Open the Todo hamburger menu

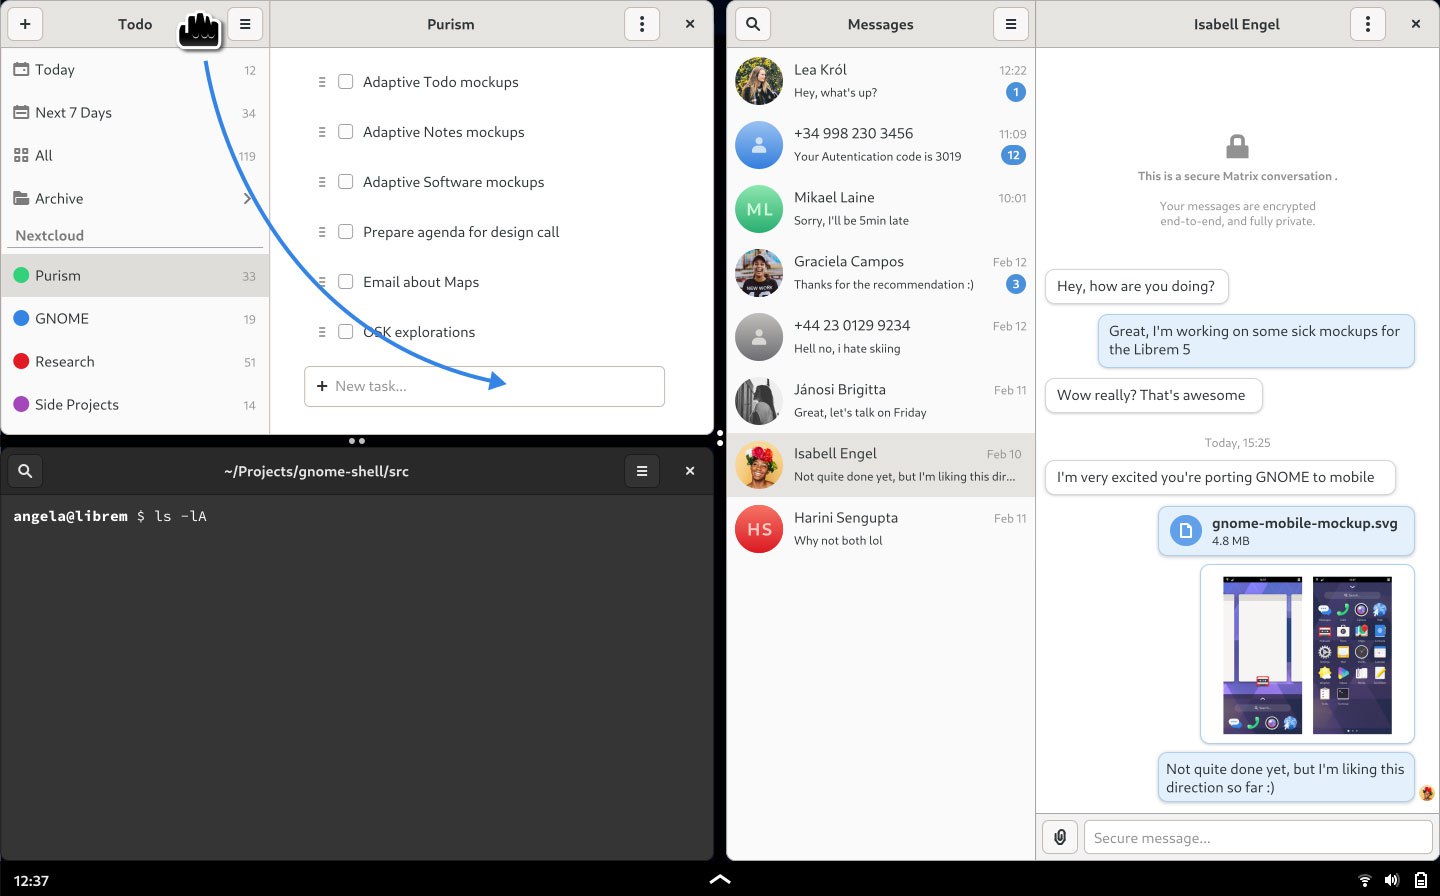(x=245, y=24)
